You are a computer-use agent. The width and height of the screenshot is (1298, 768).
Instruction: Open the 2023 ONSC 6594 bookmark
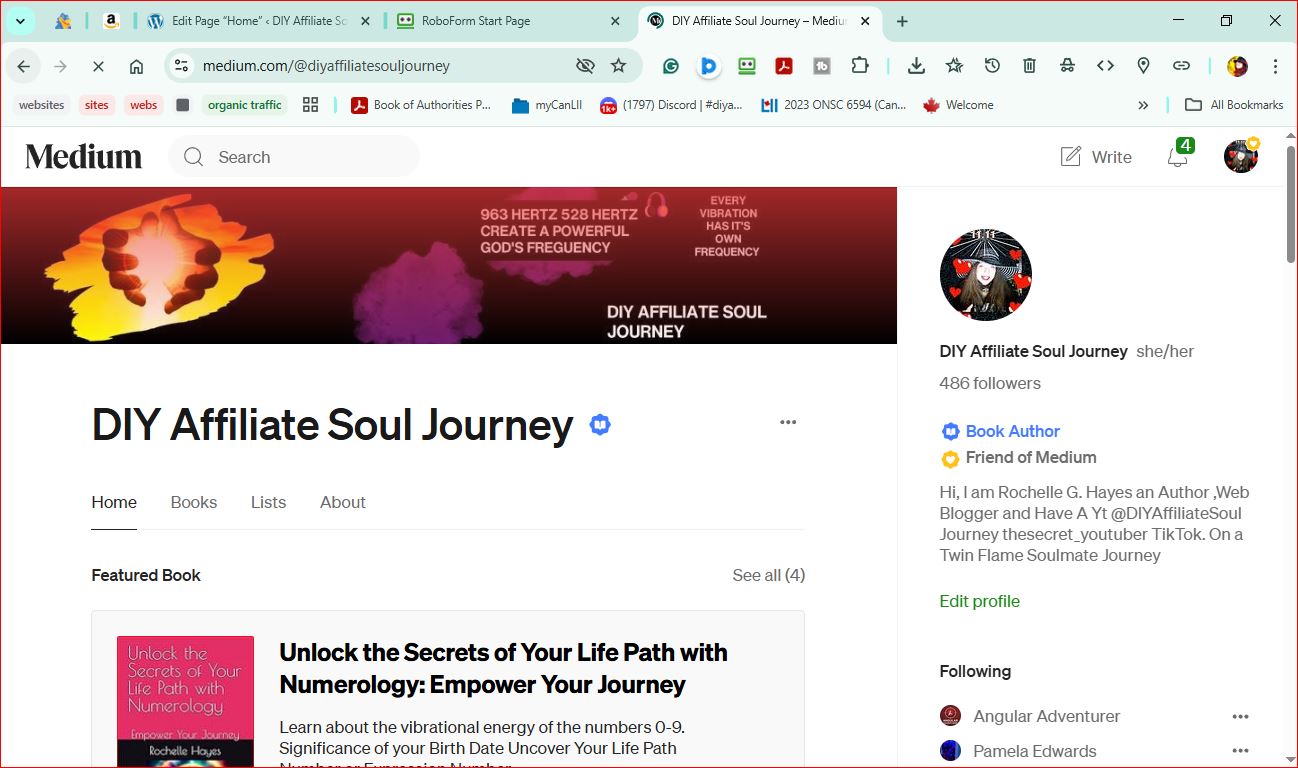833,105
